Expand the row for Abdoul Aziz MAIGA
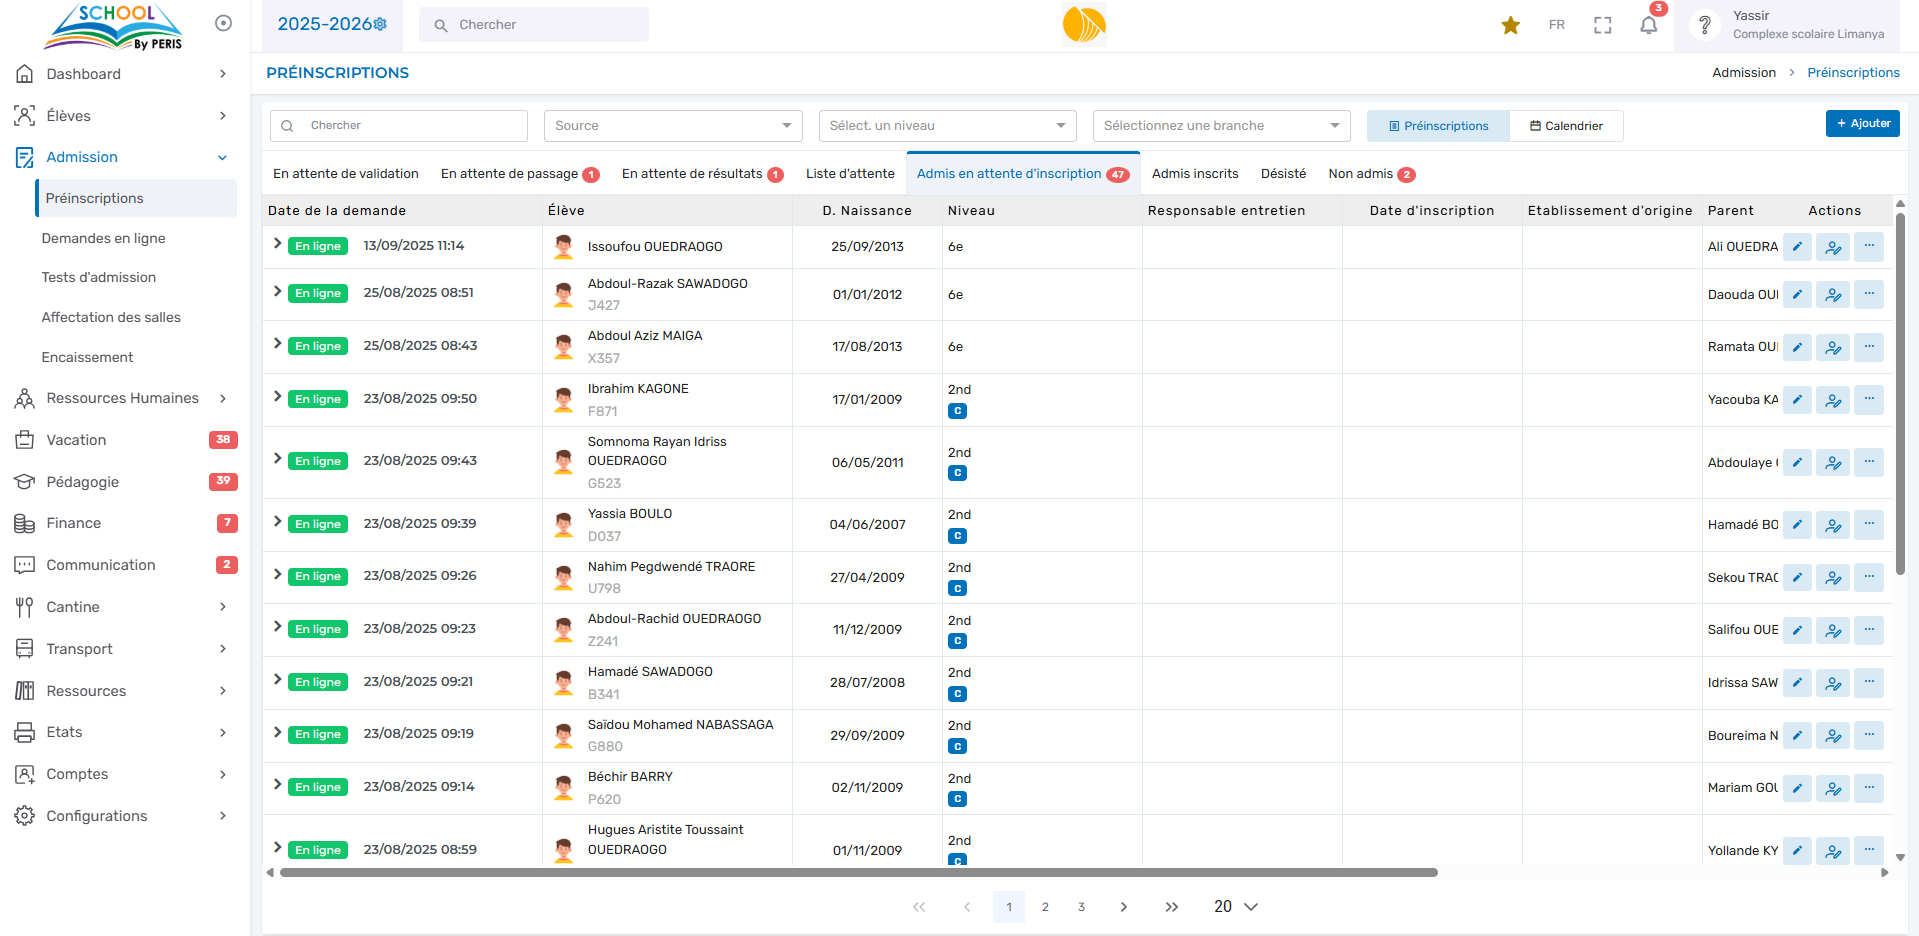1919x936 pixels. tap(277, 344)
